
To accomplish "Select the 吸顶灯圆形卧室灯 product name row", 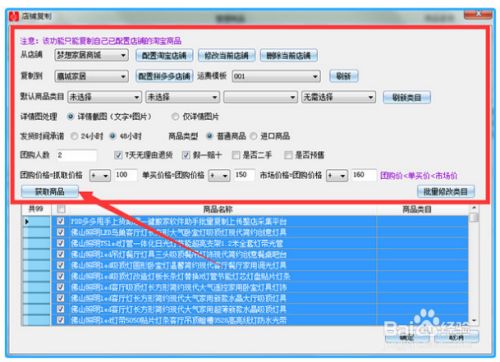I will click(x=223, y=265).
